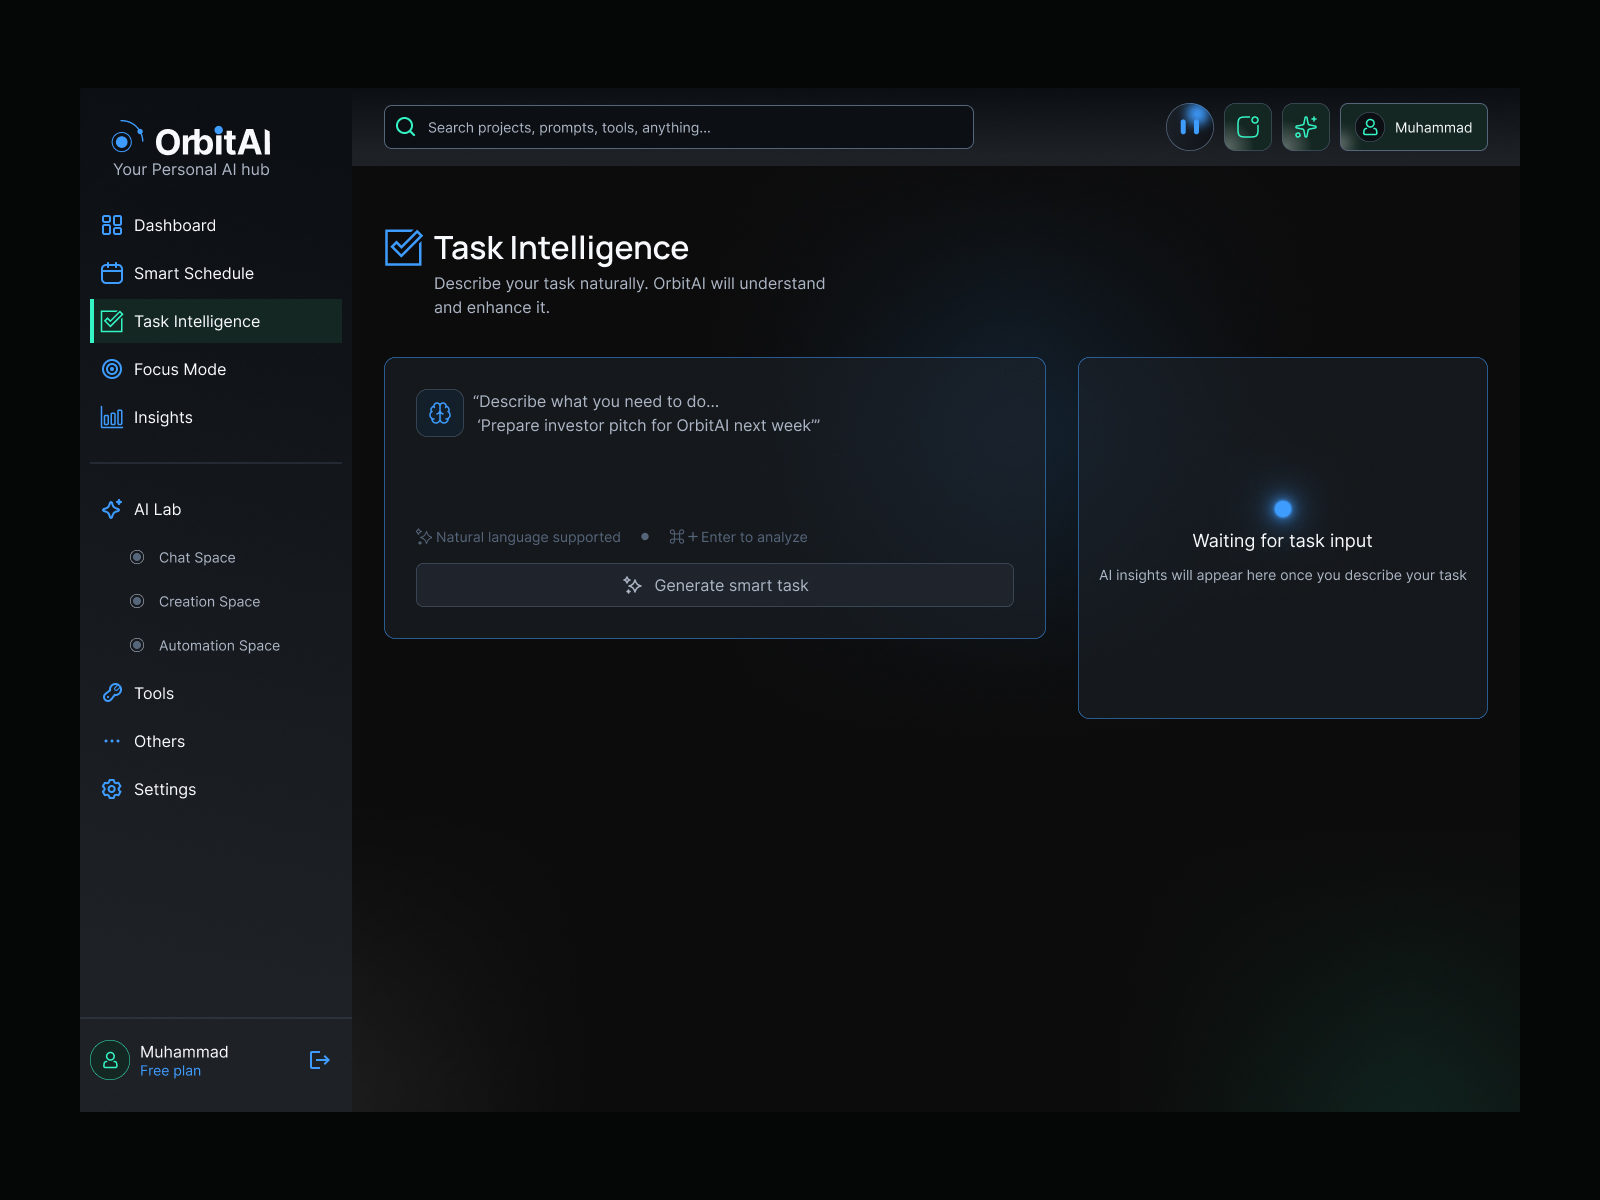Toggle the blue pause control in the header
Viewport: 1600px width, 1200px height.
tap(1190, 126)
